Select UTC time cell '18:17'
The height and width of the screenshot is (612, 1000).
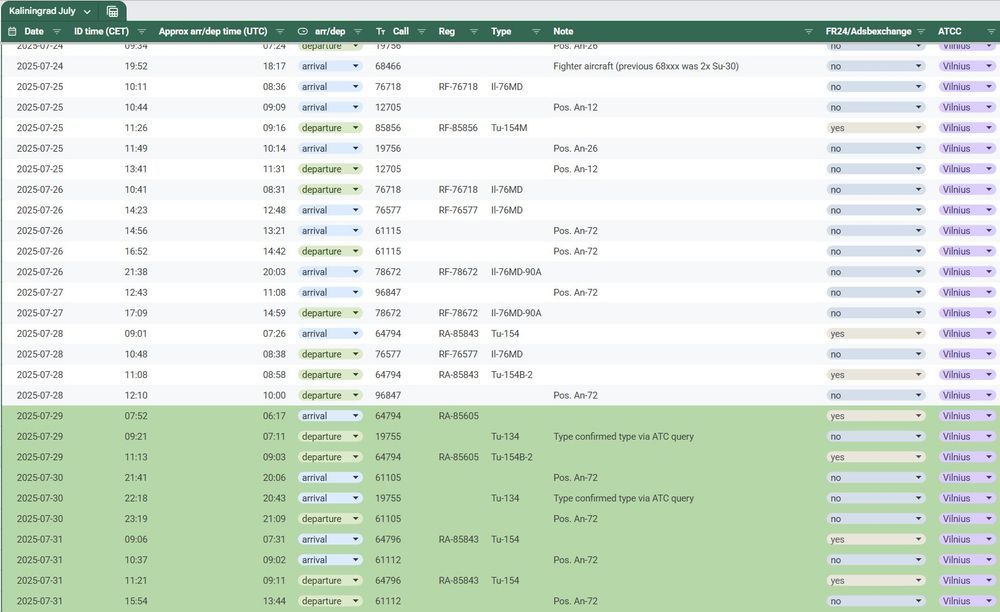pyautogui.click(x=274, y=66)
